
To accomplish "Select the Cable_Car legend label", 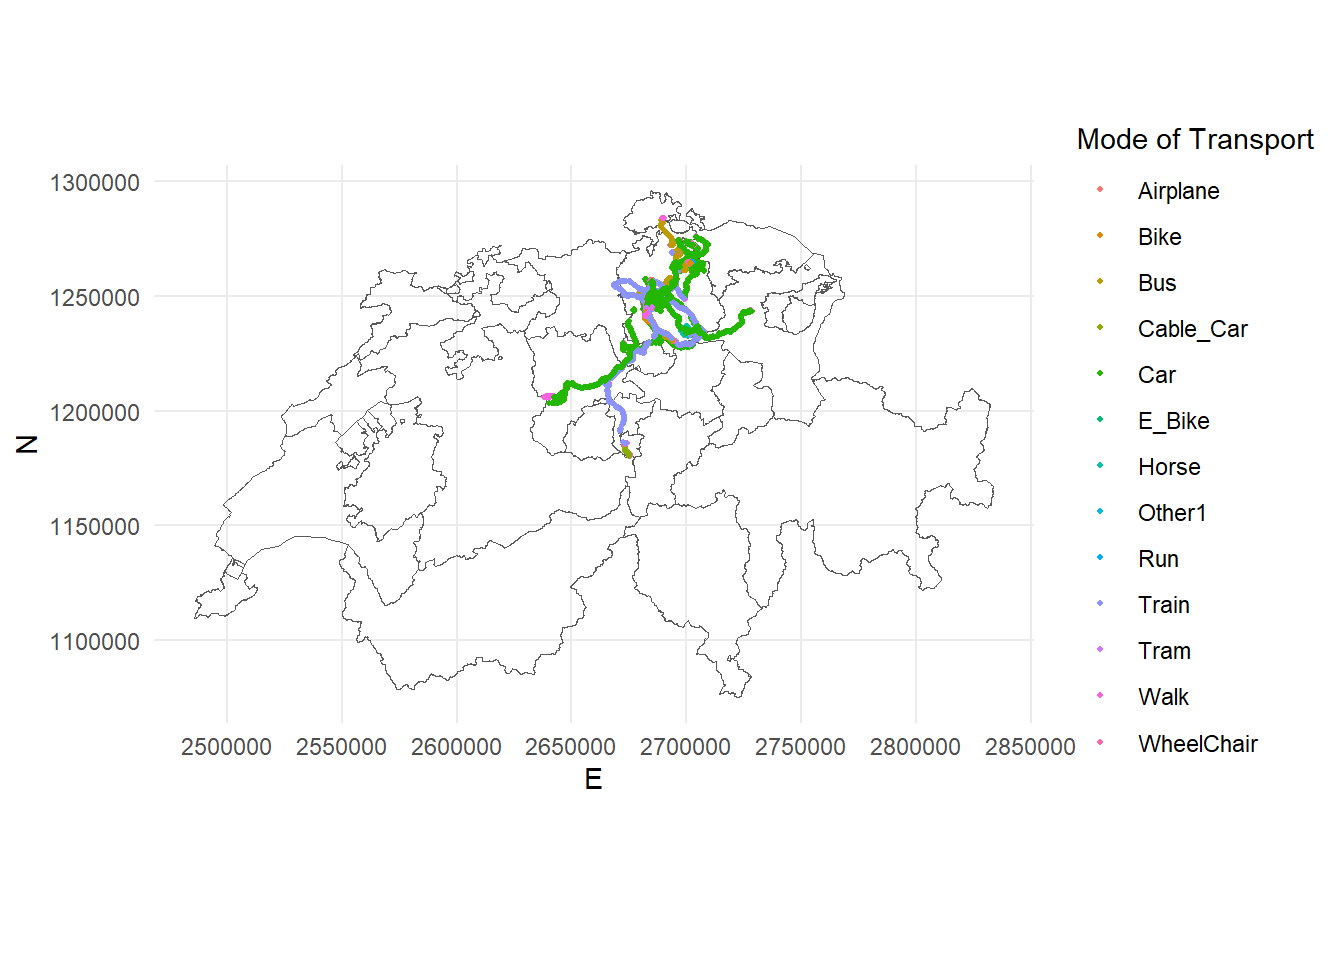I will [x=1192, y=329].
